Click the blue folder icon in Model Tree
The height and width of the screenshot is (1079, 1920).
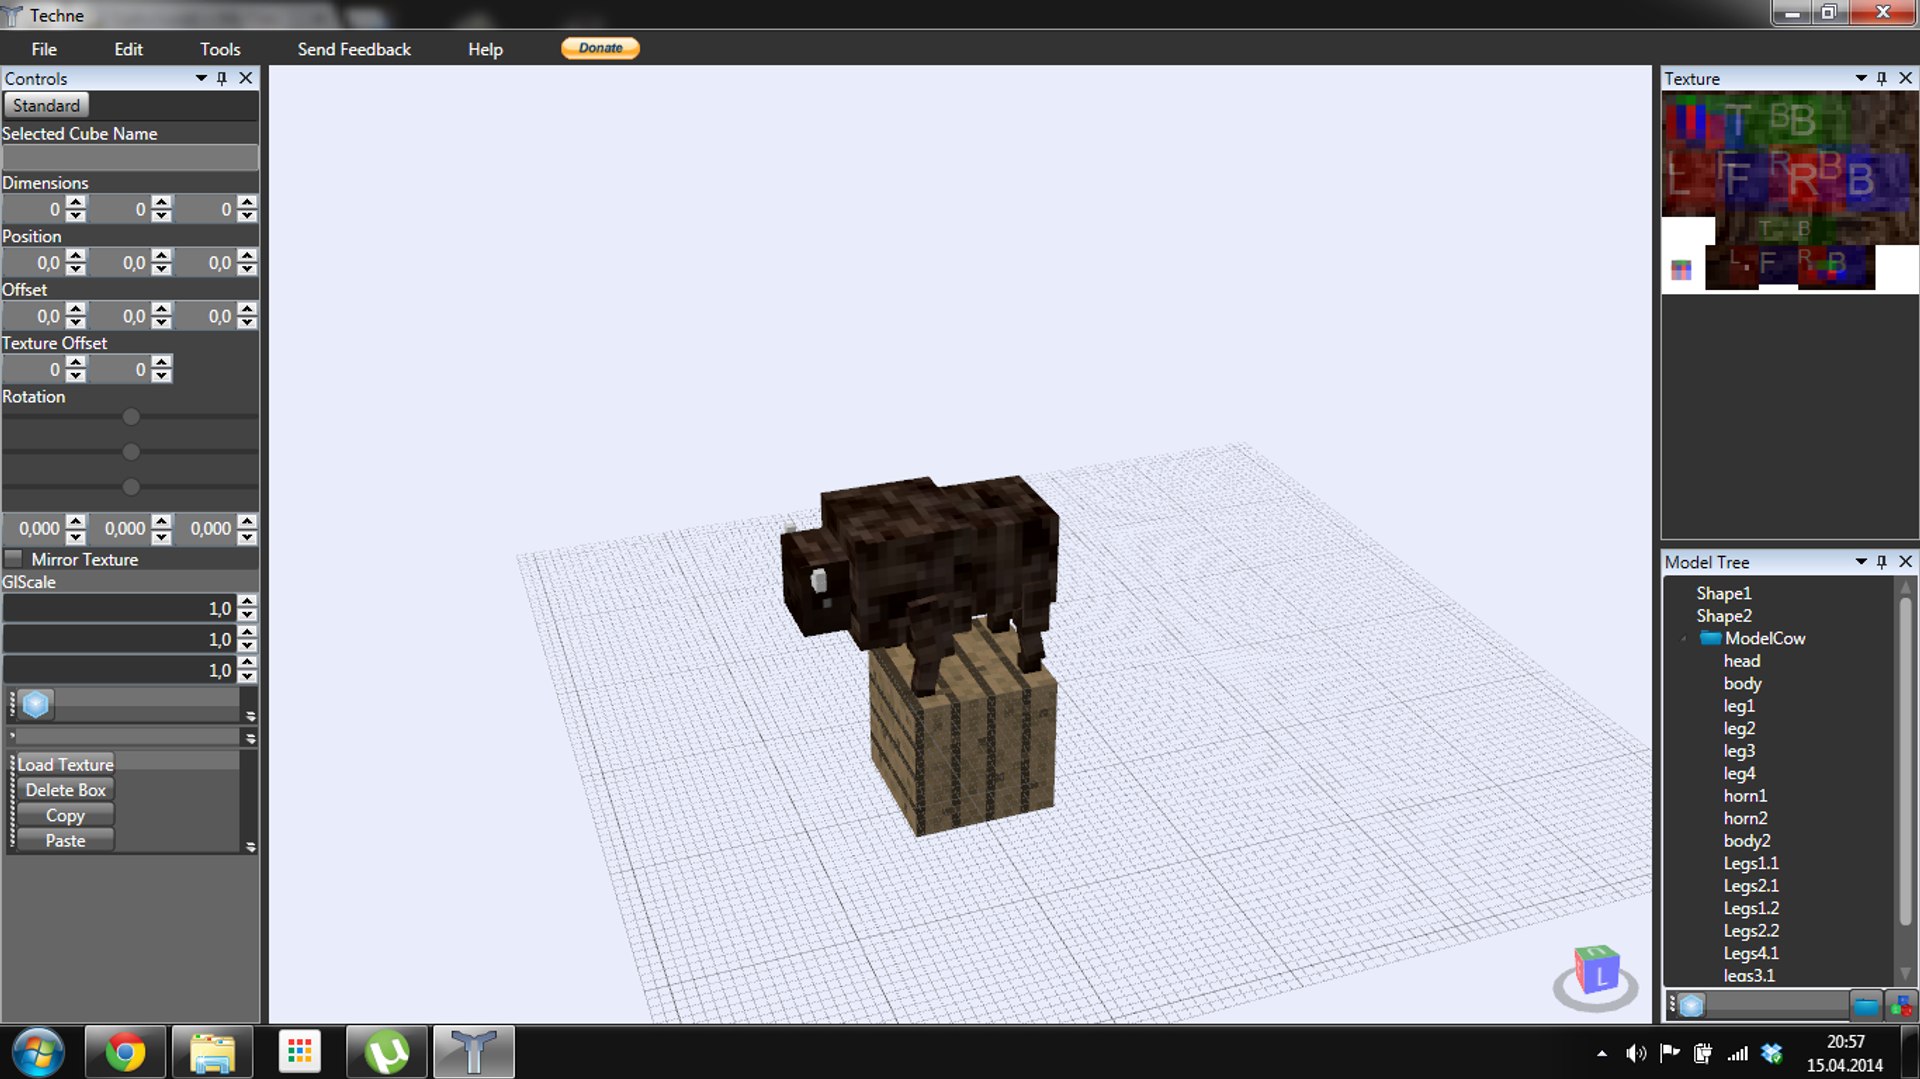click(1865, 1005)
